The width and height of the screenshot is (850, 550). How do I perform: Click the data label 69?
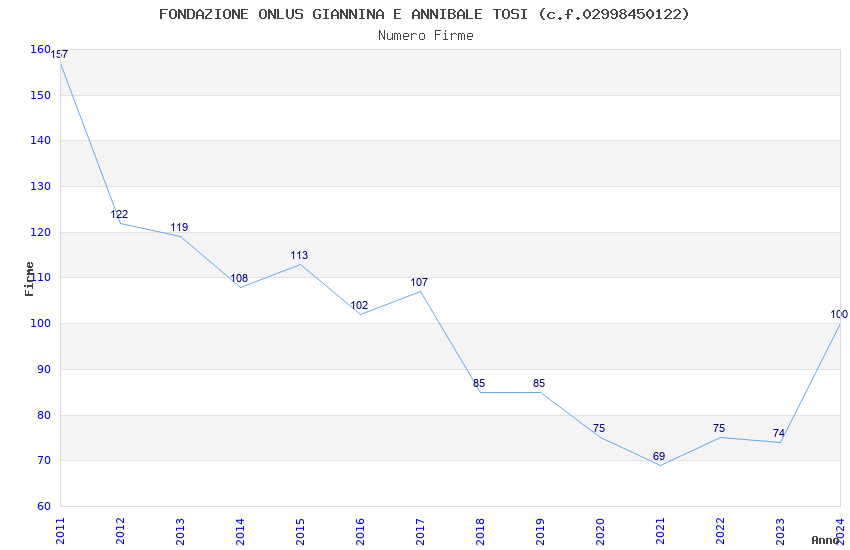tap(659, 457)
